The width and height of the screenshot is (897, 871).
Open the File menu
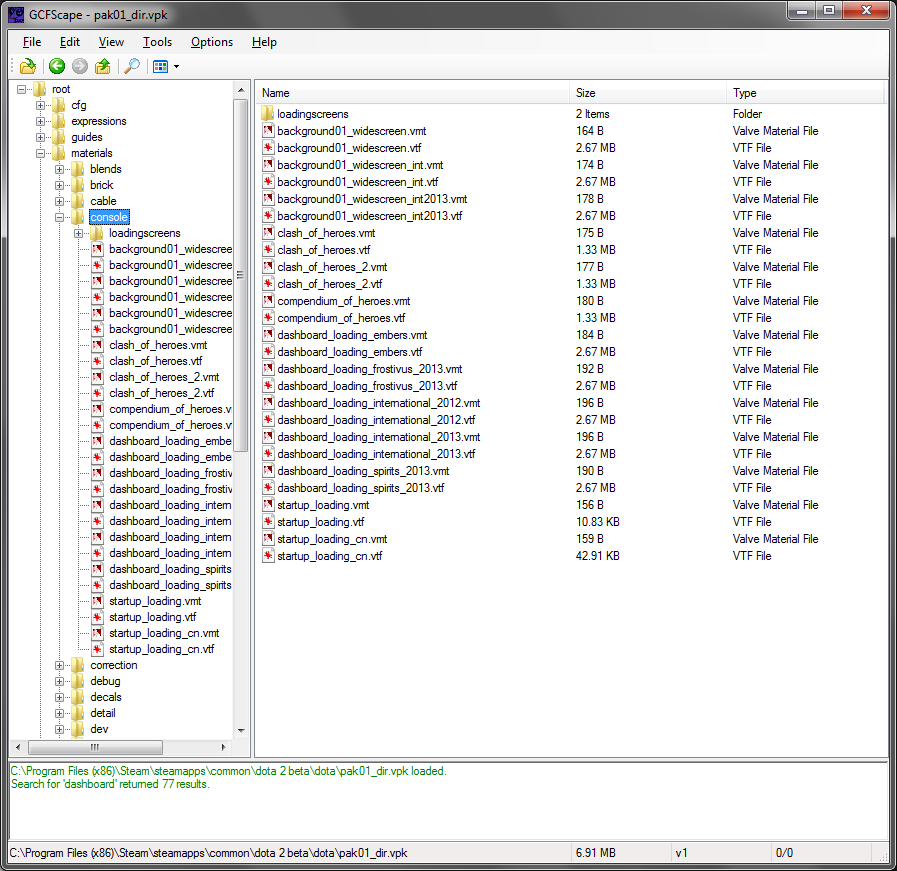pos(31,42)
